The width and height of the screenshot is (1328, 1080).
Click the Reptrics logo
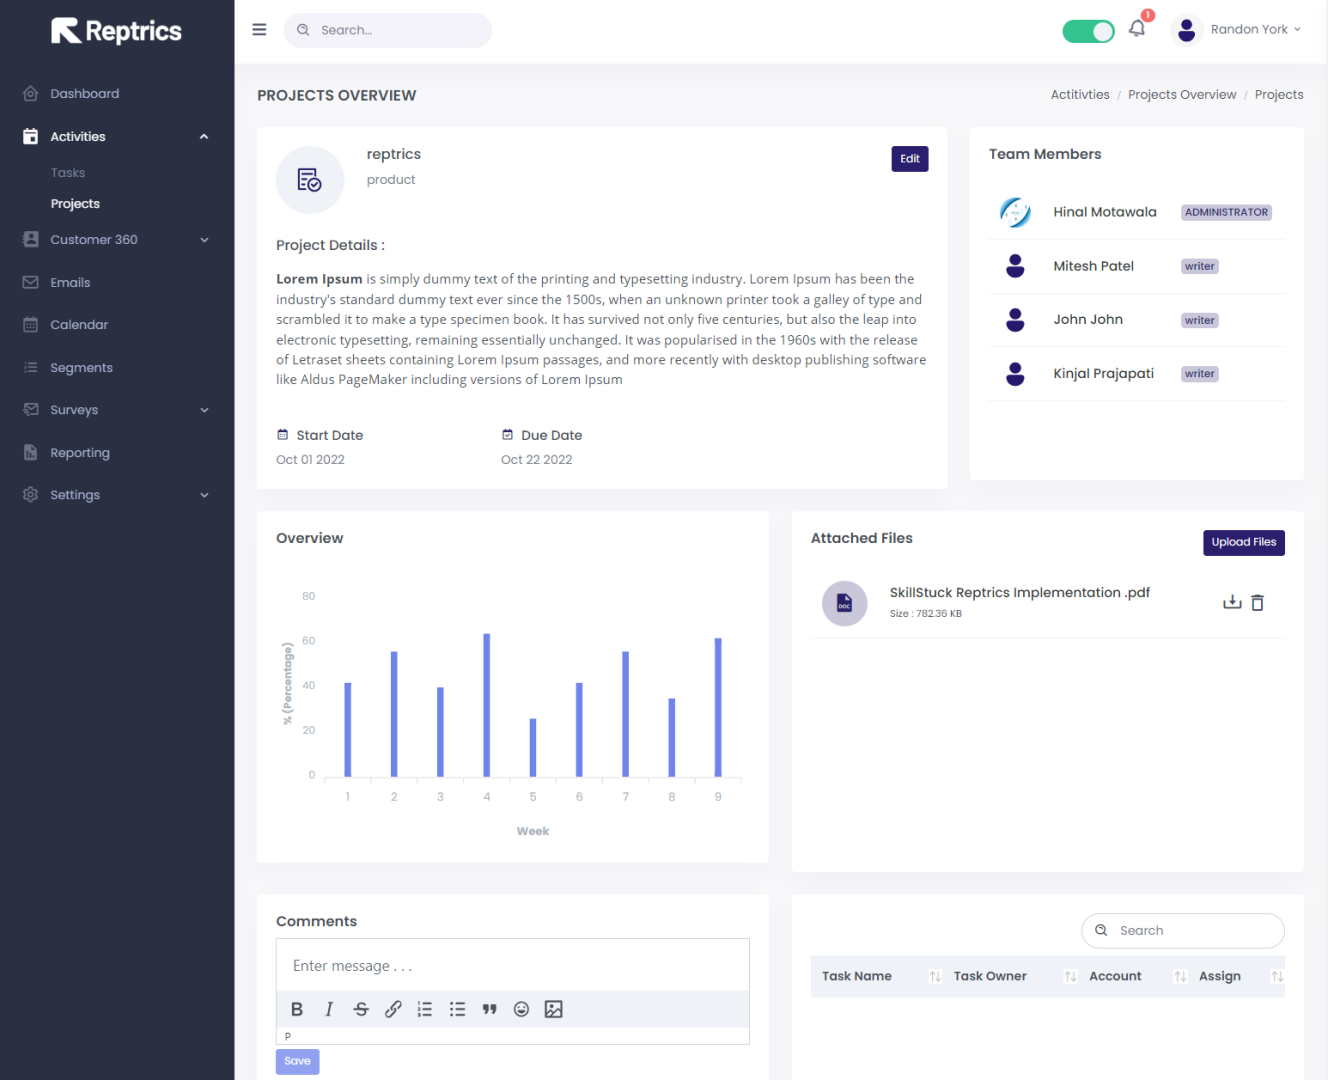click(x=116, y=31)
